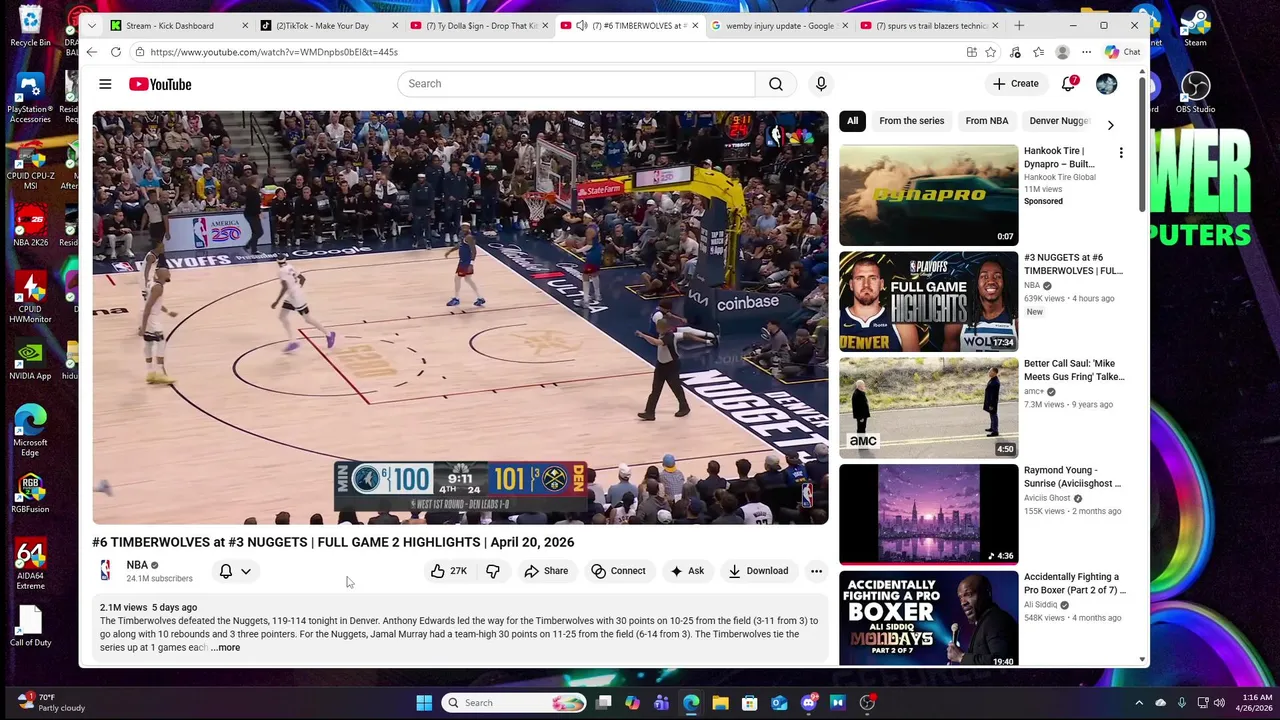Open the 70°F weather widget
Image resolution: width=1280 pixels, height=720 pixels.
tap(51, 702)
